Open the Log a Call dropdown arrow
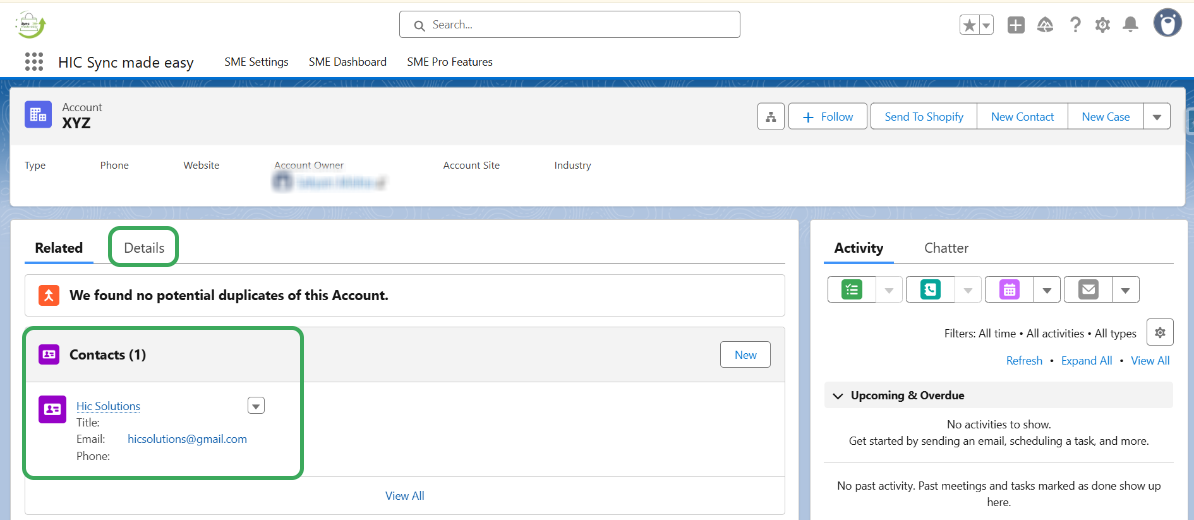 968,289
